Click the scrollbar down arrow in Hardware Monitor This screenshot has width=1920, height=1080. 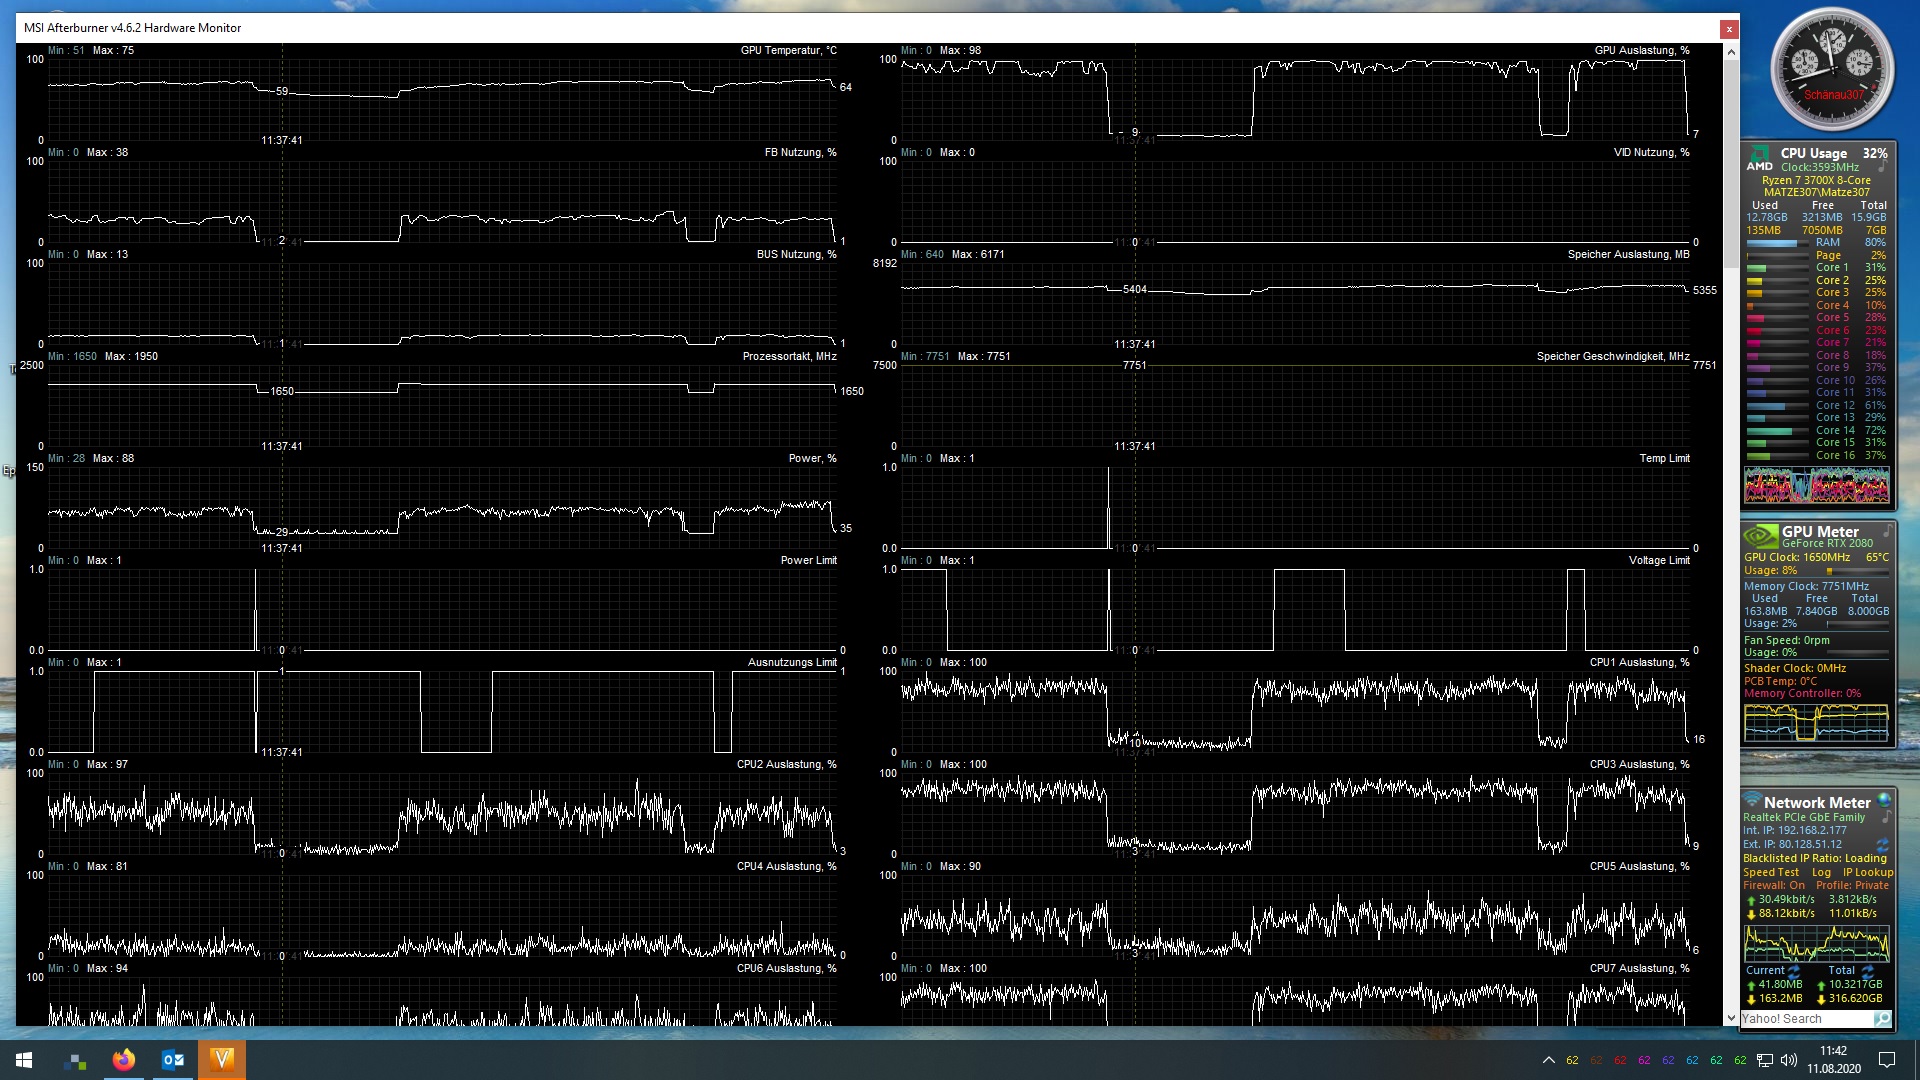[x=1731, y=1018]
